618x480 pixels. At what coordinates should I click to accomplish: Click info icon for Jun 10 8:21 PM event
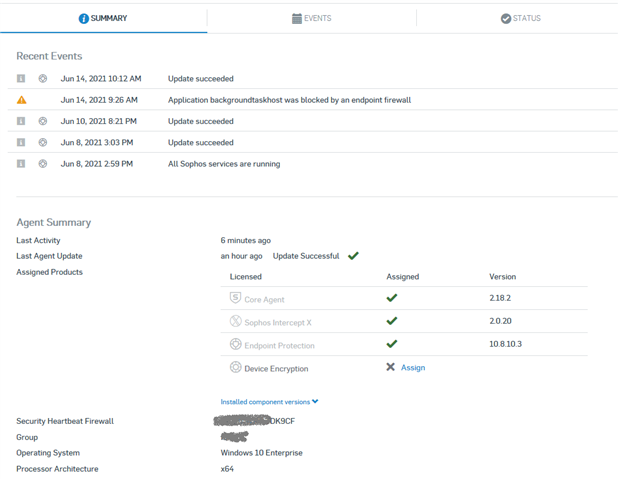tap(21, 121)
